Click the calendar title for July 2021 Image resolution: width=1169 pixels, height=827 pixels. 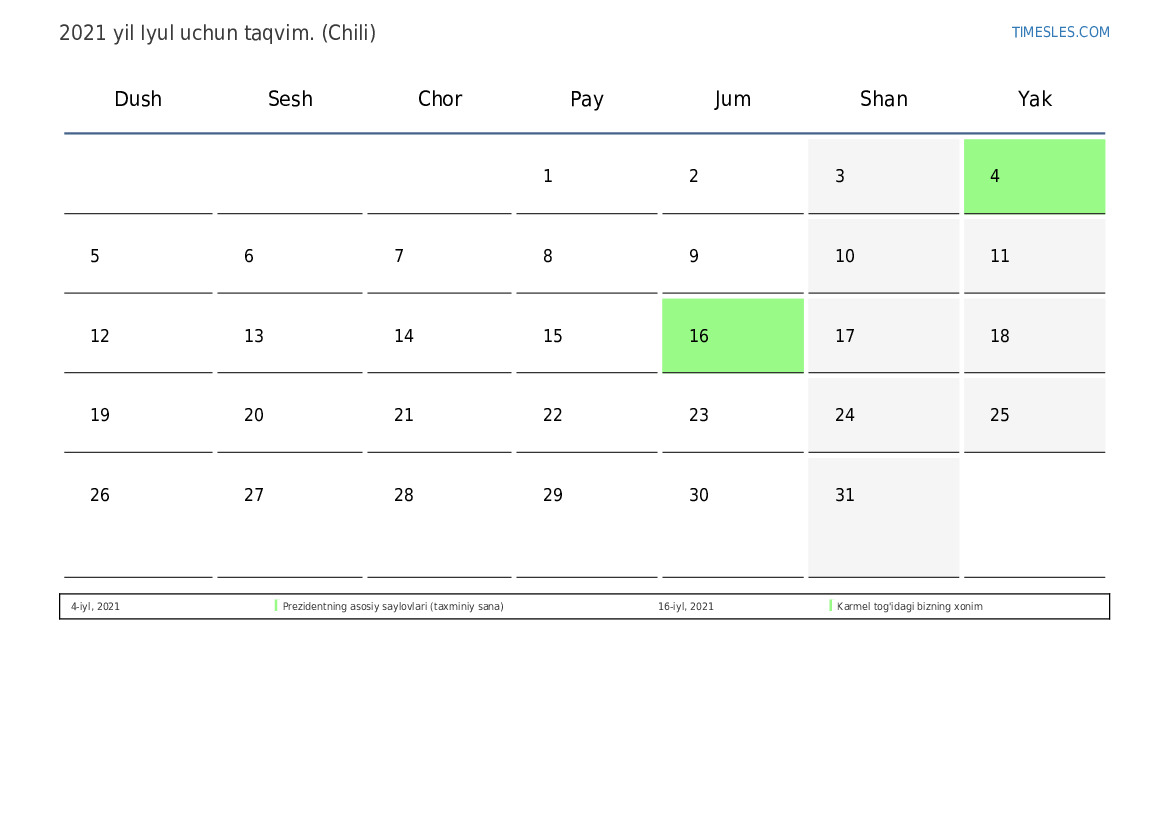pyautogui.click(x=217, y=33)
